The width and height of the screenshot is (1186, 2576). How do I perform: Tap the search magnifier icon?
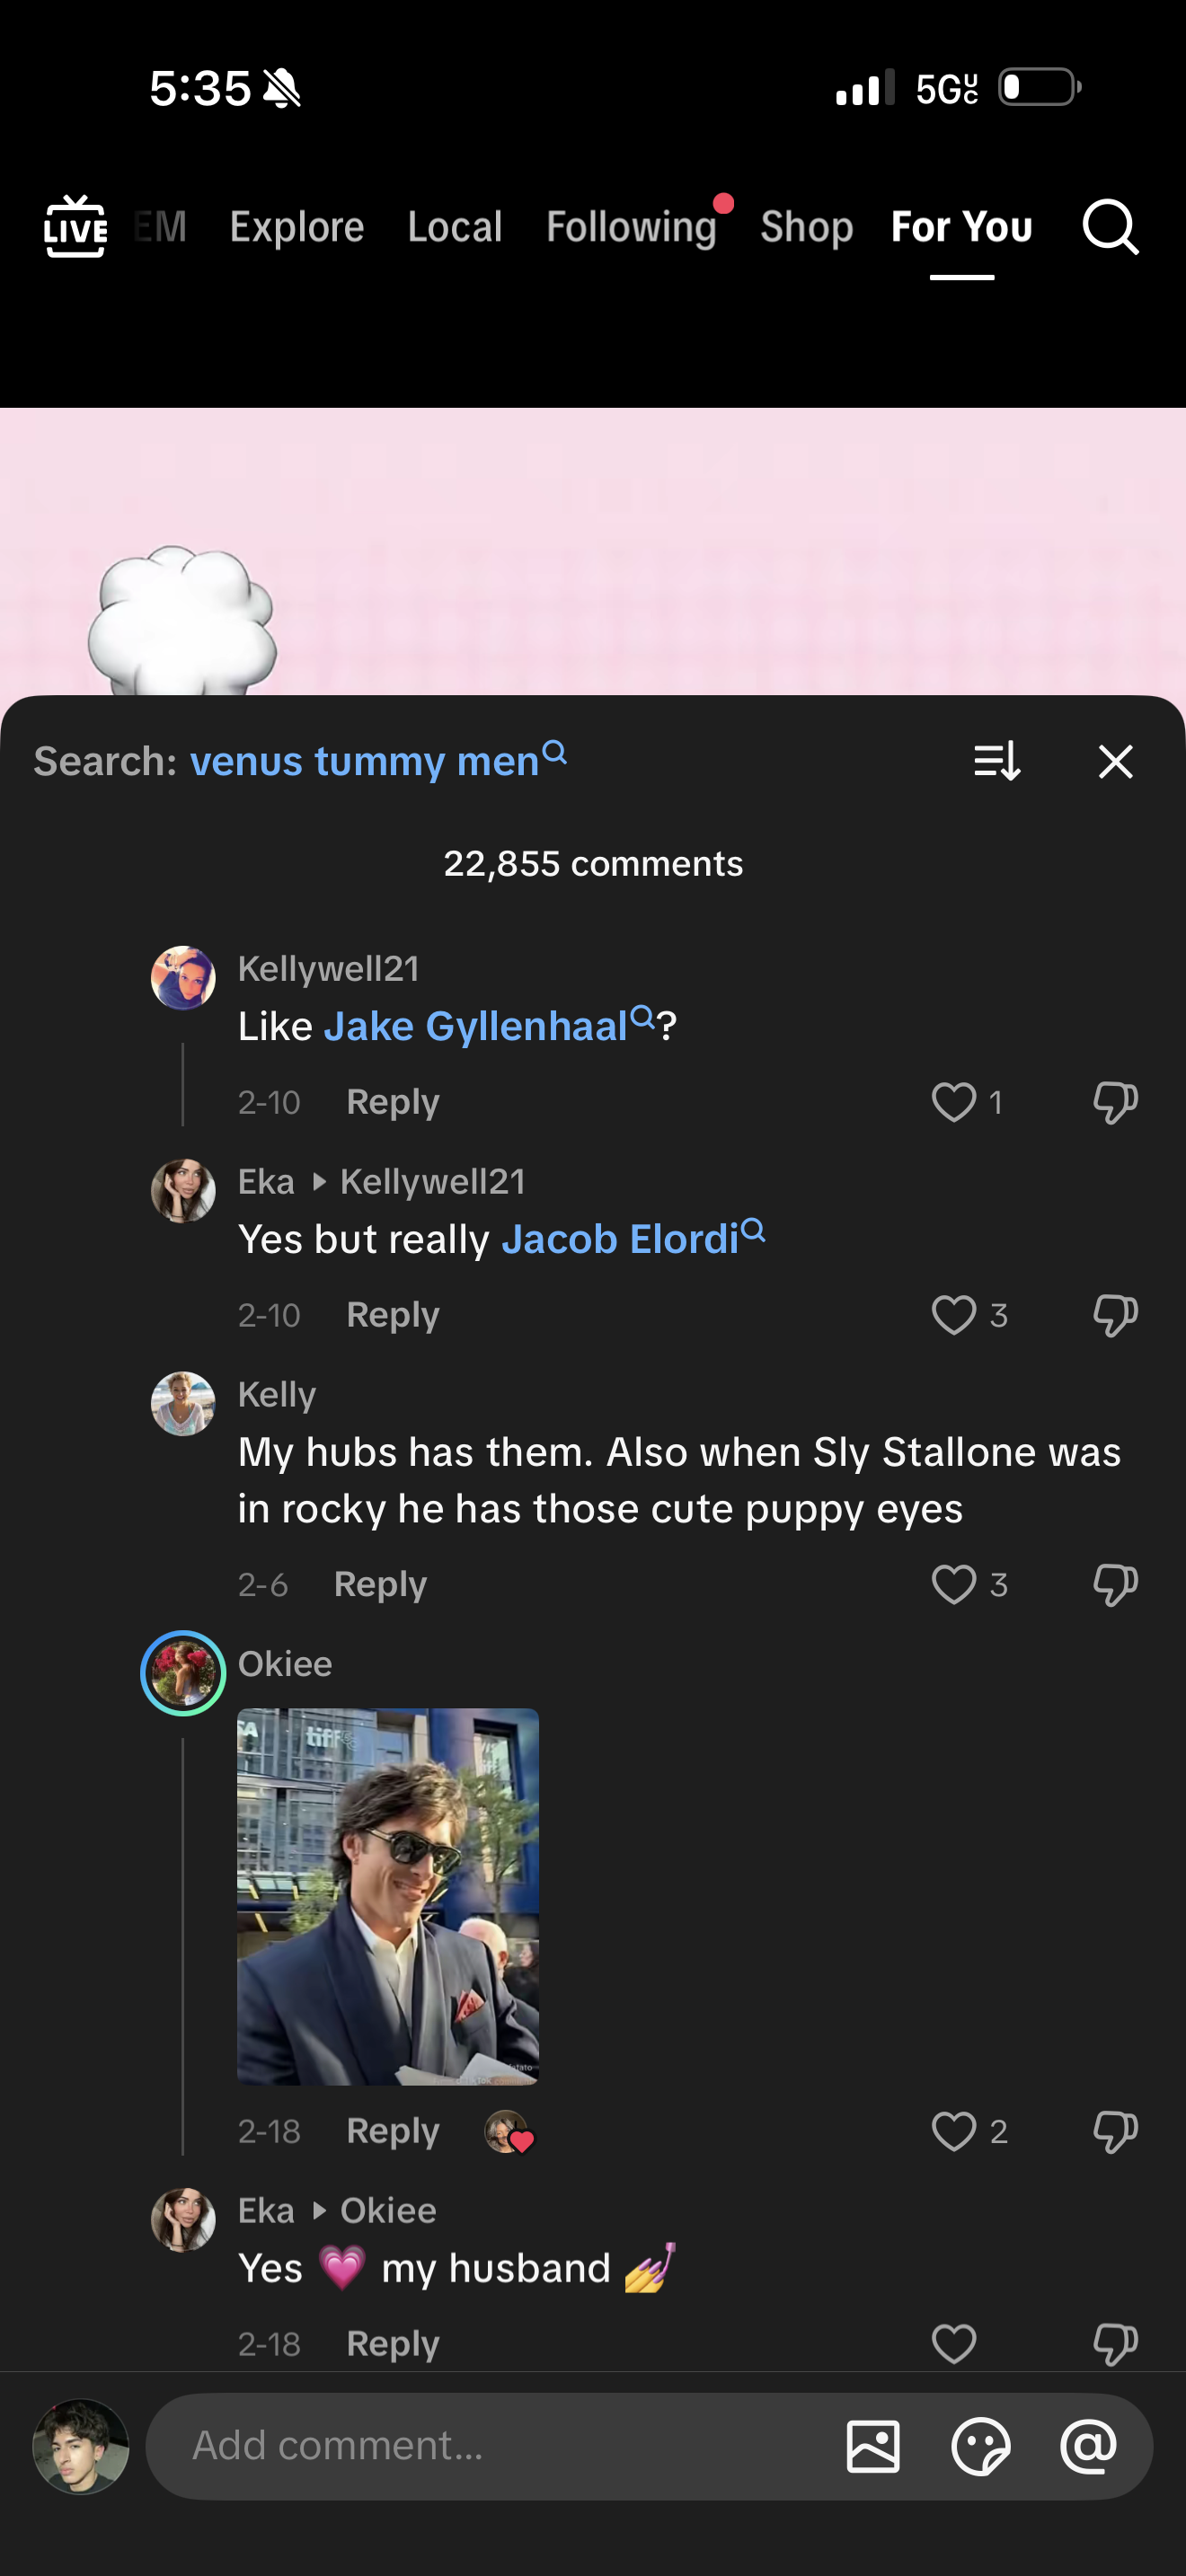(x=1110, y=227)
